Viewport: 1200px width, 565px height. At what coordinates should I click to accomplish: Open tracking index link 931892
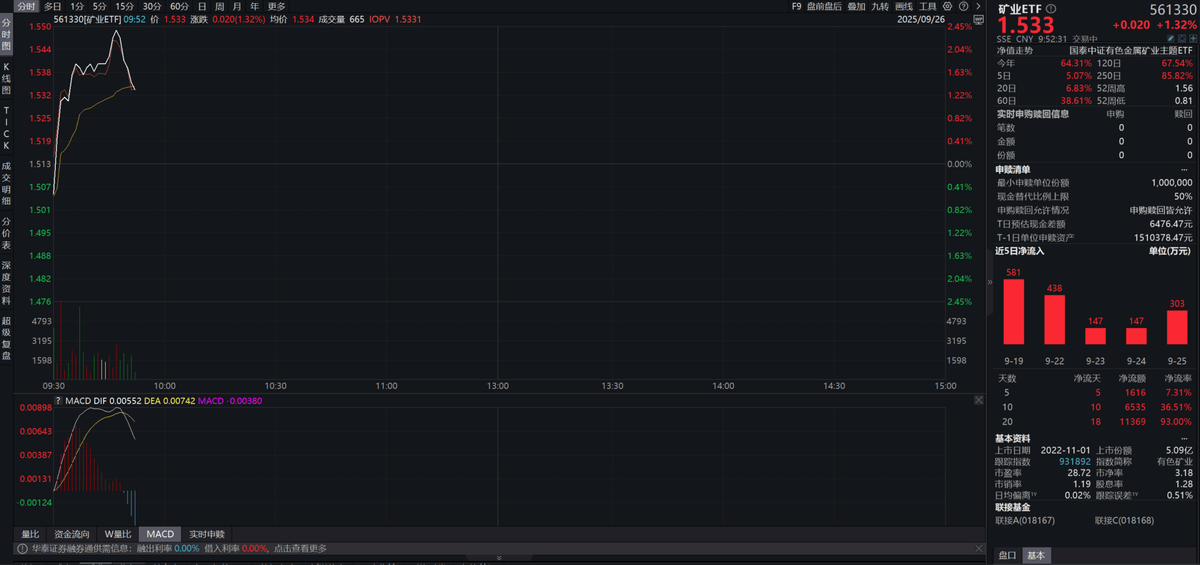1076,461
